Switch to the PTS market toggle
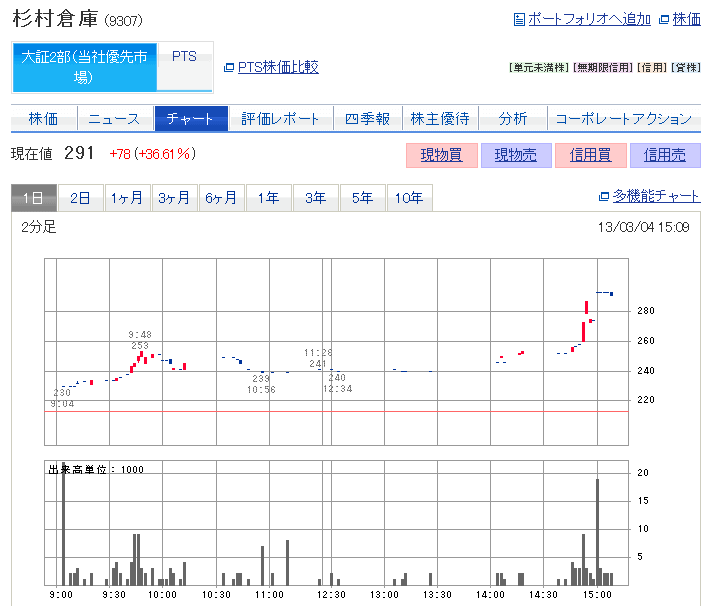711x606 pixels. [184, 57]
